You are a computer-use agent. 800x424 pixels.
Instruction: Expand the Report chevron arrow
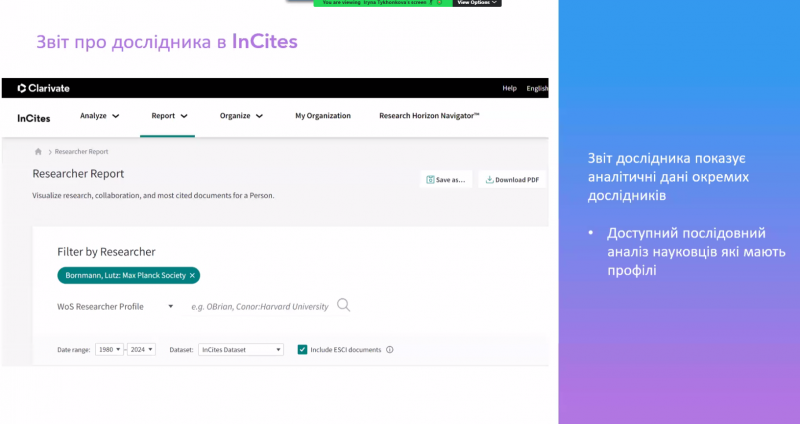click(x=184, y=116)
